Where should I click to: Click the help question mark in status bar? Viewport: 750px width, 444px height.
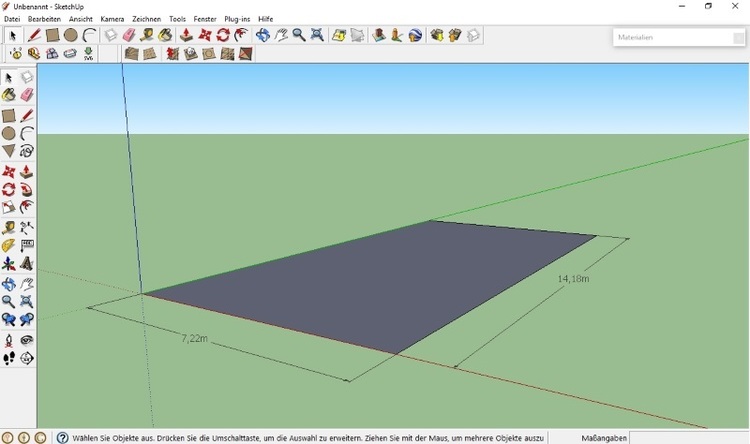(62, 438)
